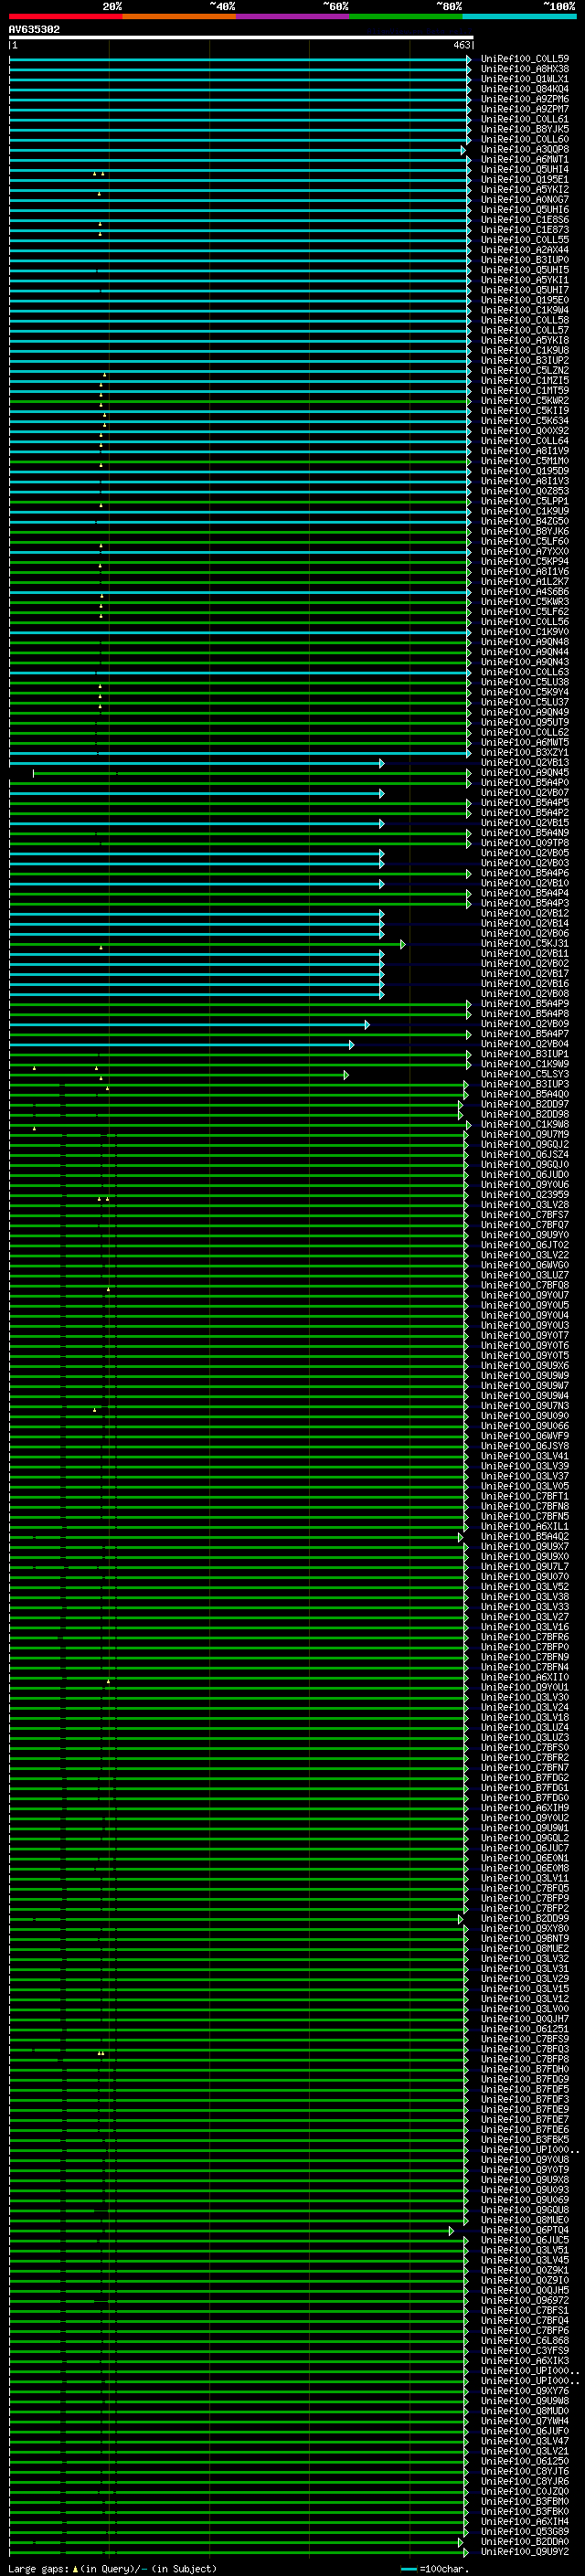Click the UniRef100_C0LL57 label
Viewport: 585px width, 2576px height.
(x=524, y=330)
